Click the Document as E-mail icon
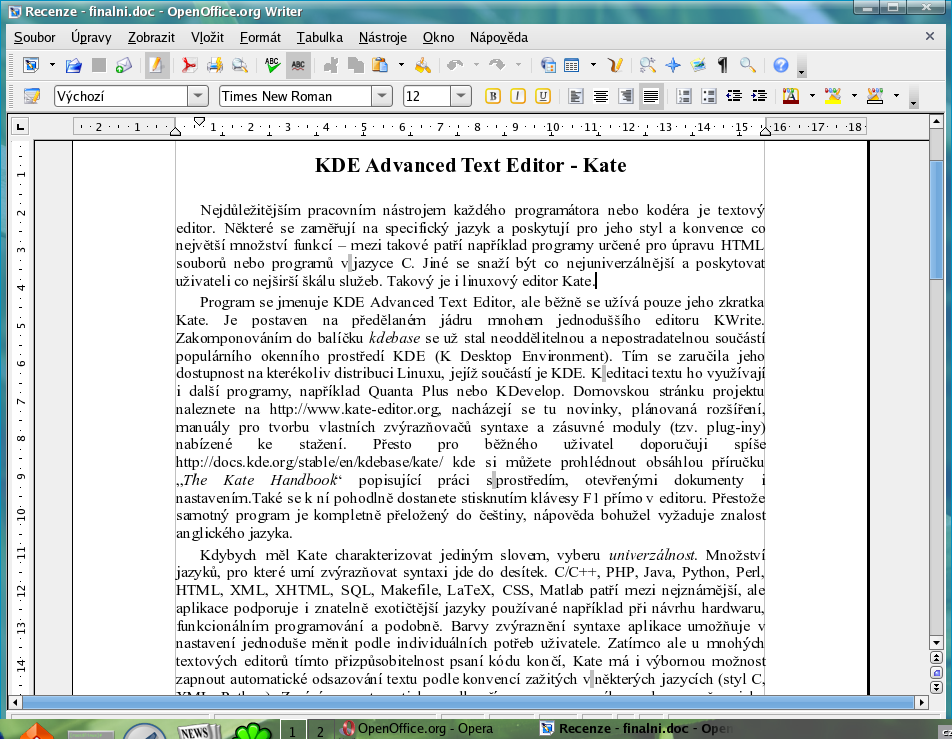The width and height of the screenshot is (952, 739). pos(124,65)
